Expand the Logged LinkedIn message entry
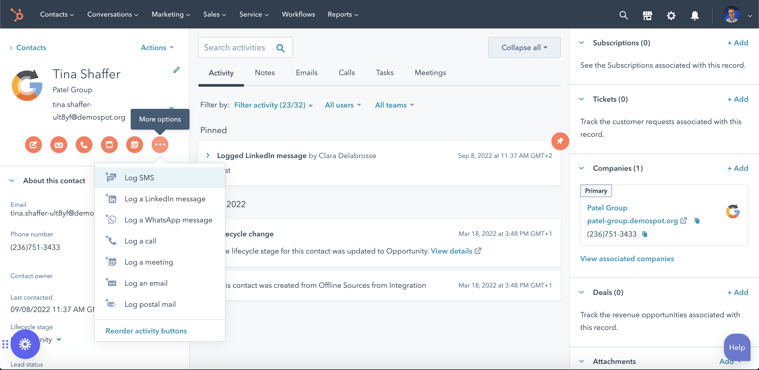 208,155
